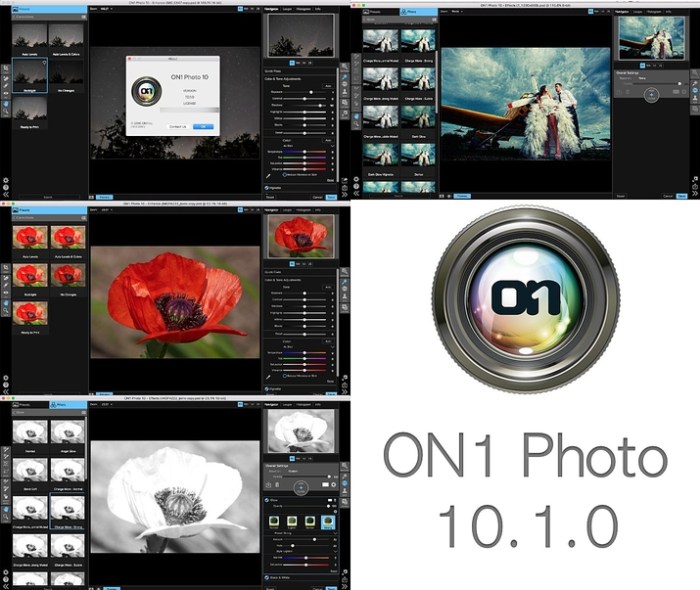The image size is (700, 590).
Task: Click Preview button below wedding photo
Action: coord(462,196)
